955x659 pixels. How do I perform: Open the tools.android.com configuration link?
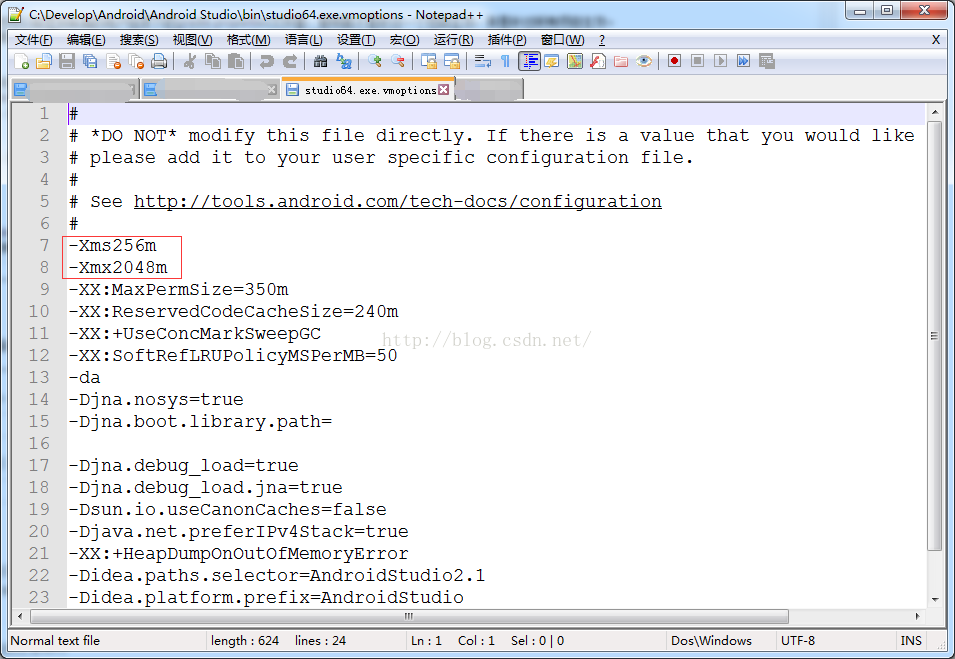click(397, 202)
